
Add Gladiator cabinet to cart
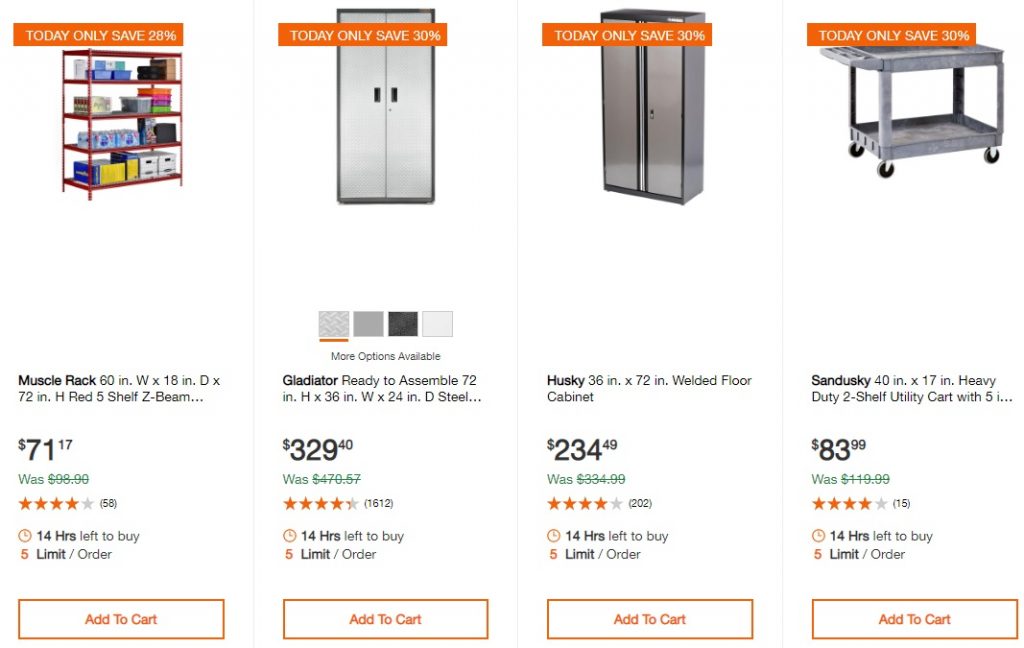pos(385,619)
